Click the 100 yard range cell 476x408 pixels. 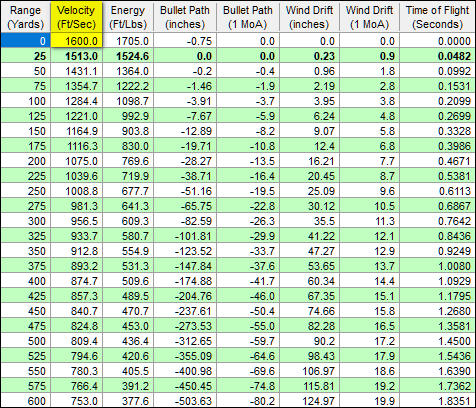click(26, 101)
